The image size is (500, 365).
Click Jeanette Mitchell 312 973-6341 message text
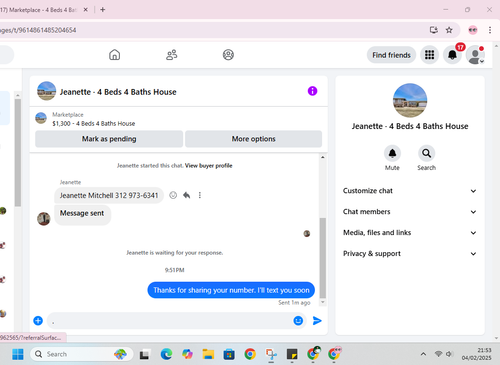[109, 195]
